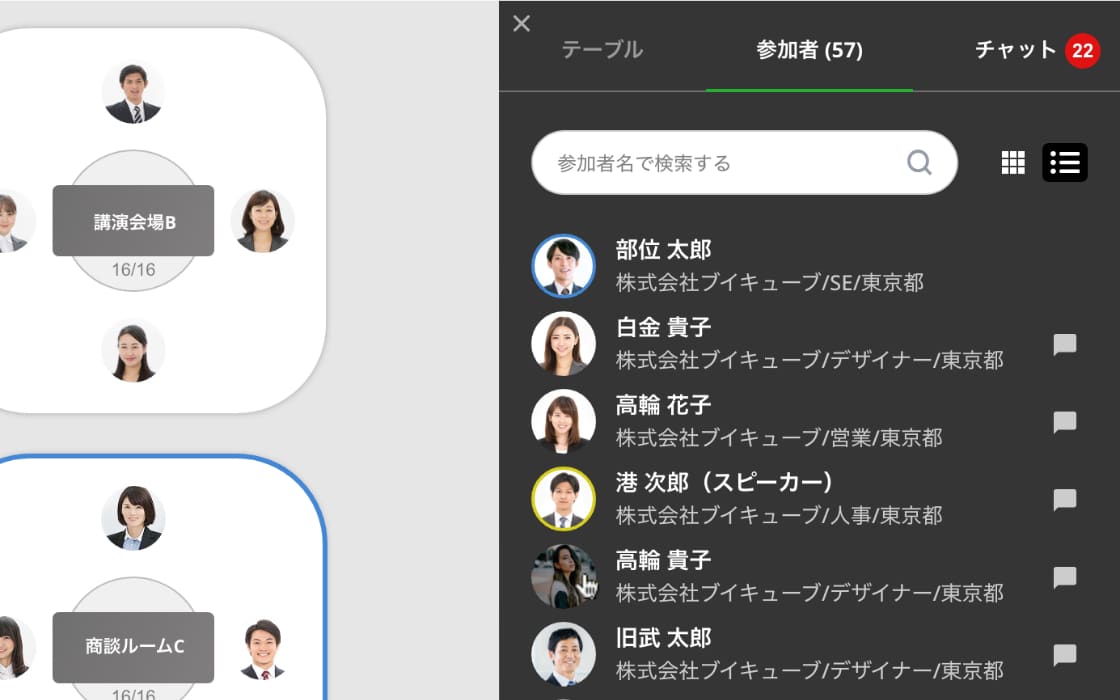Open chat with 旧武 太郎
This screenshot has height=700, width=1120.
1064,654
